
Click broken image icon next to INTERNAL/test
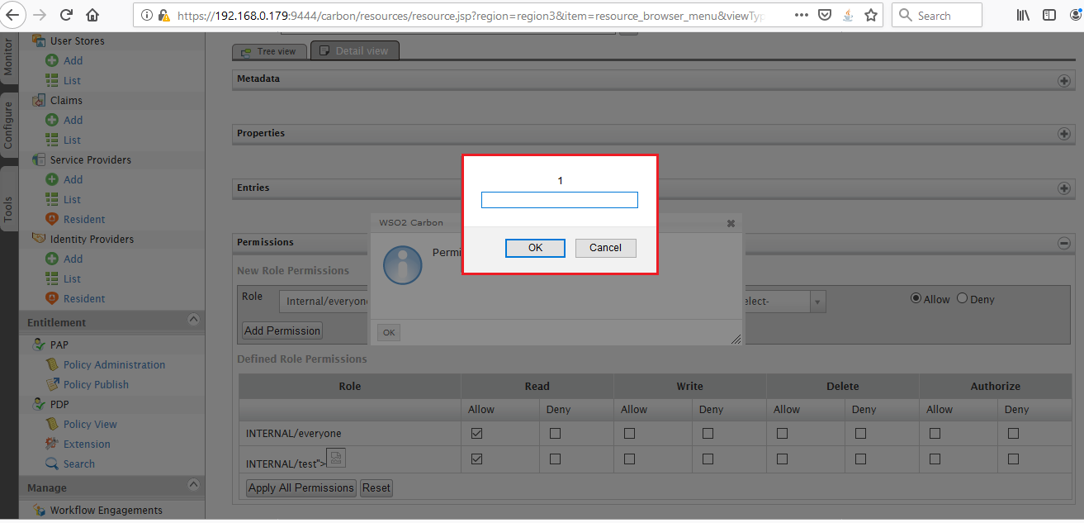335,458
